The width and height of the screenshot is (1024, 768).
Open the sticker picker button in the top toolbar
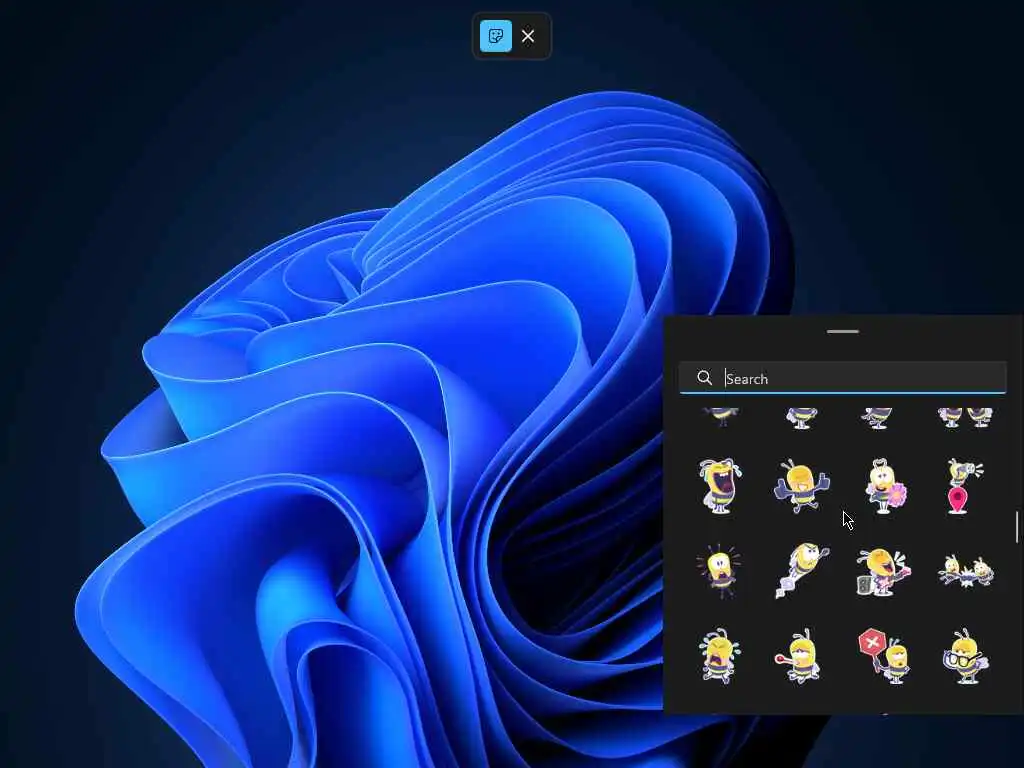click(496, 36)
